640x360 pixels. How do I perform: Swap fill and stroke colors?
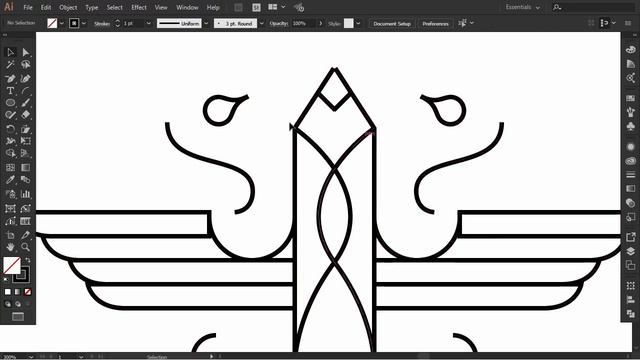coord(28,260)
